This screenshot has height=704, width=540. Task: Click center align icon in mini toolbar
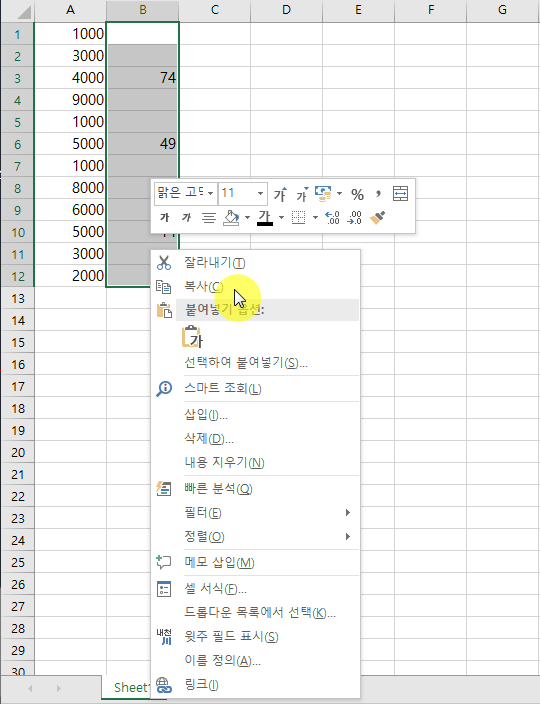pyautogui.click(x=208, y=218)
